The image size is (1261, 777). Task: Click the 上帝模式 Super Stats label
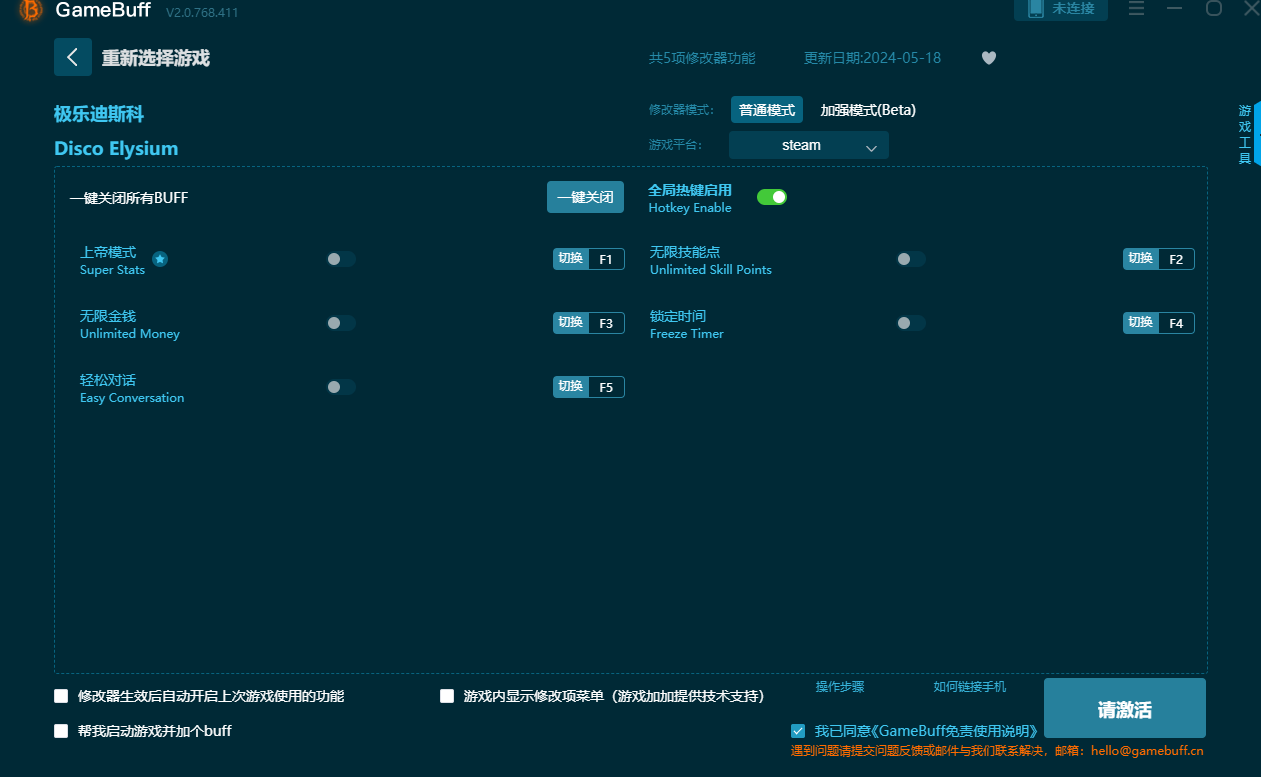[x=112, y=260]
